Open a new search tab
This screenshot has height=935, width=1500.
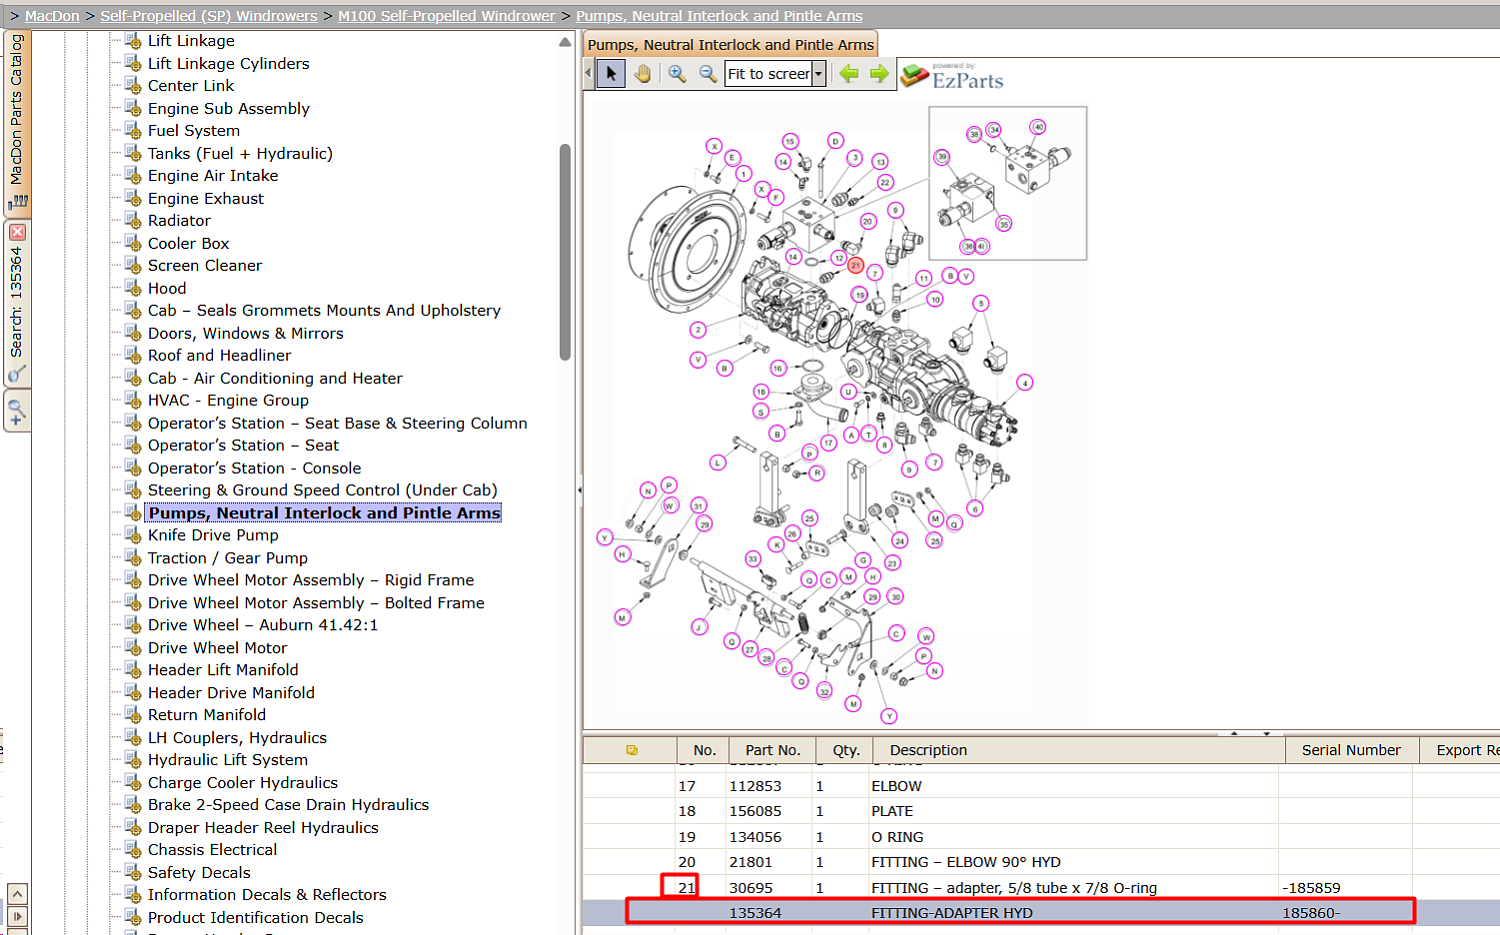point(17,409)
